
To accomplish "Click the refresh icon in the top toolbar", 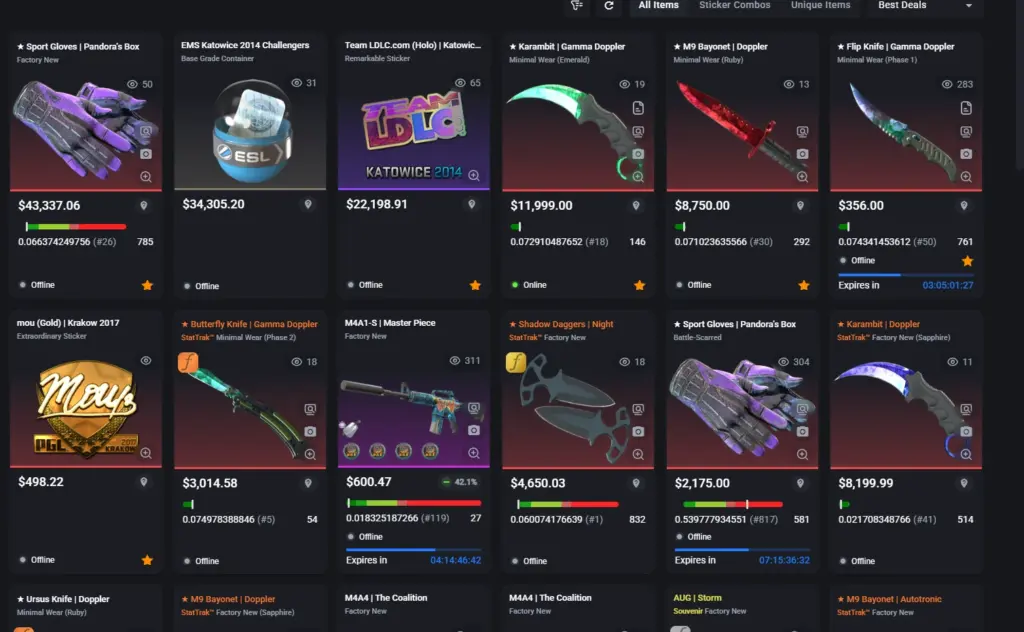I will coord(609,5).
